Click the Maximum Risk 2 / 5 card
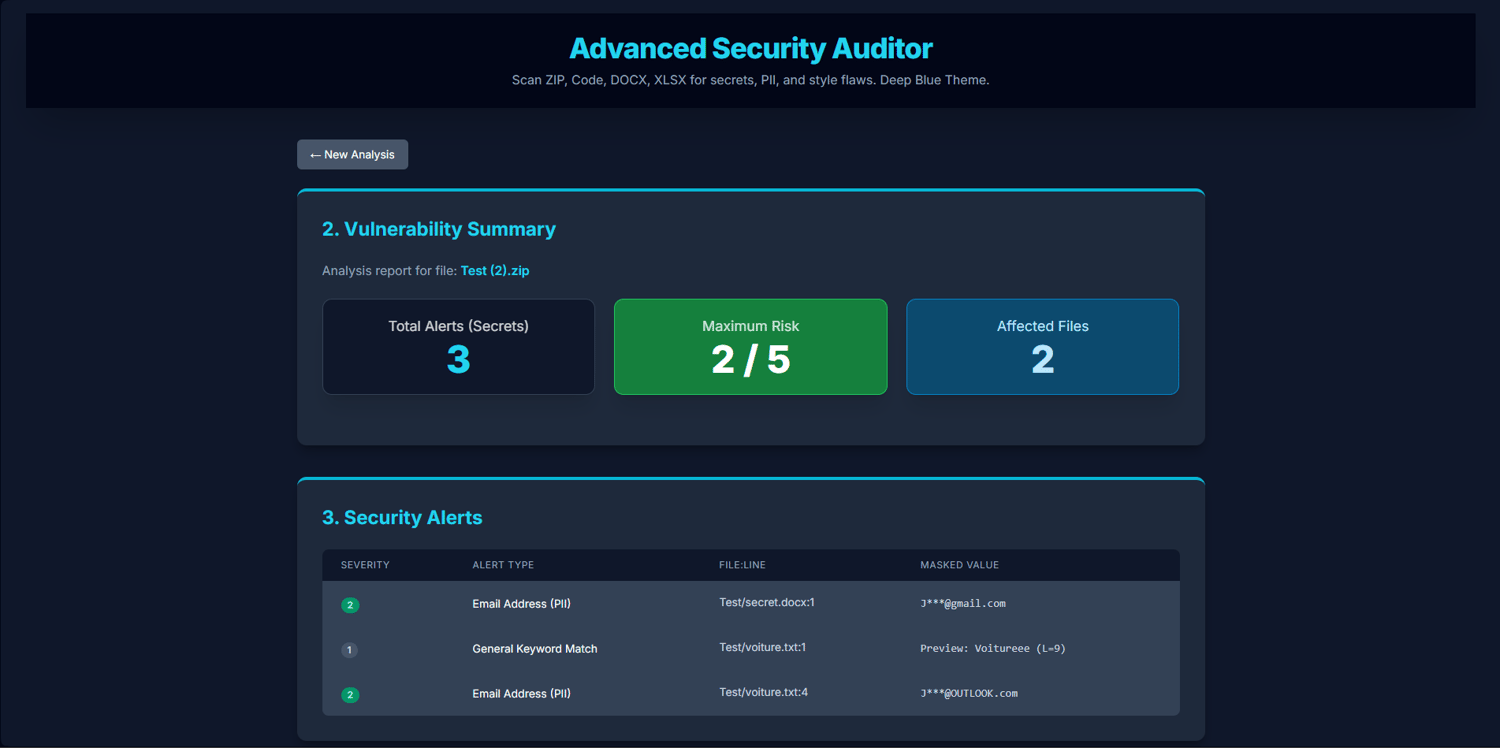This screenshot has width=1500, height=748. [x=750, y=347]
